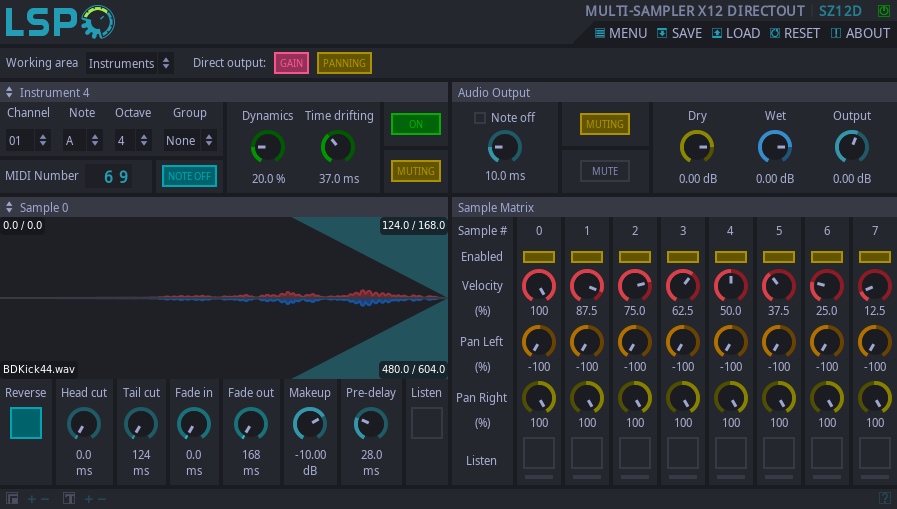Expand the Sample 0 selector
The width and height of the screenshot is (897, 509).
pos(37,207)
